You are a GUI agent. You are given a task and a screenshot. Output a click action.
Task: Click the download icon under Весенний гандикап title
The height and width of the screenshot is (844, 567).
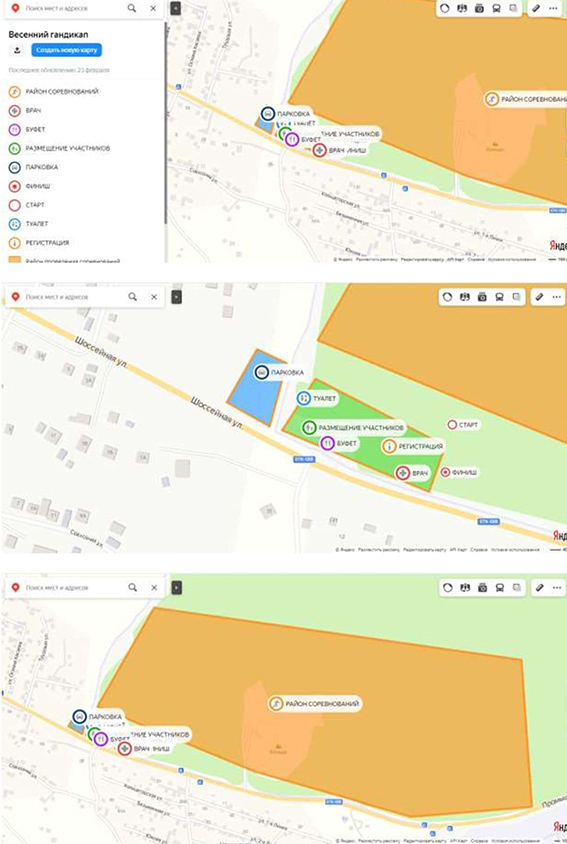[17, 50]
